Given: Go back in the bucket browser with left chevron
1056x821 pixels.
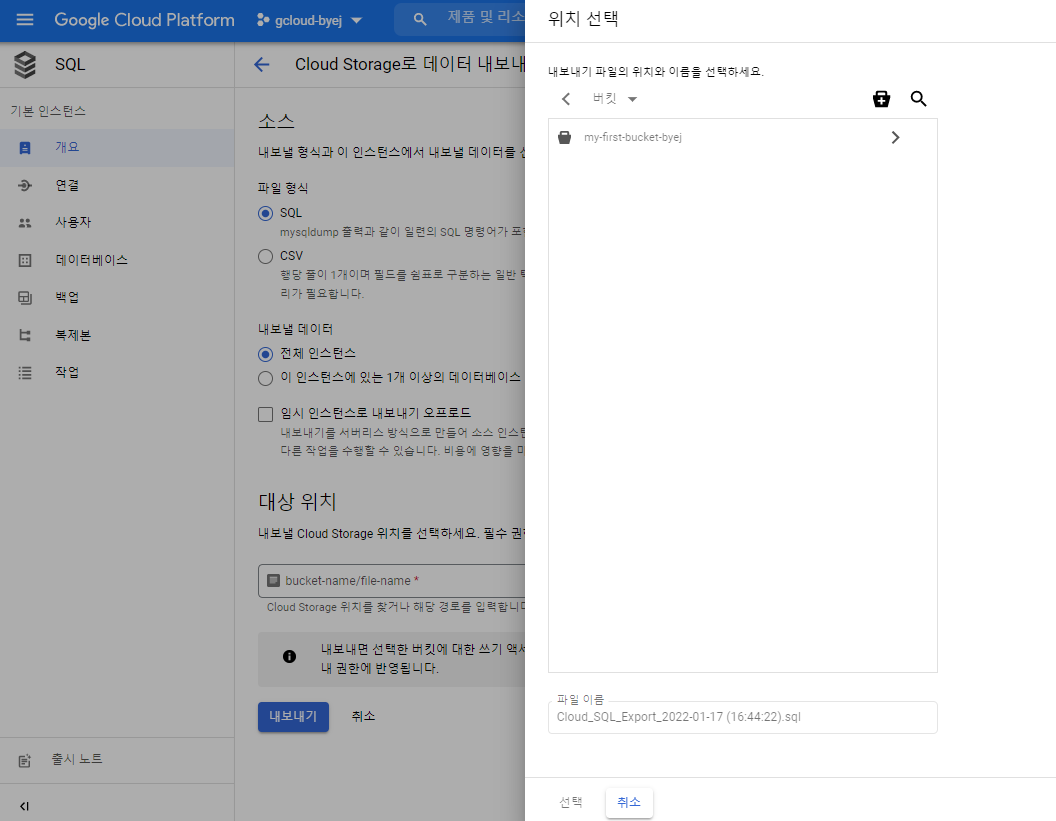Looking at the screenshot, I should pyautogui.click(x=566, y=99).
